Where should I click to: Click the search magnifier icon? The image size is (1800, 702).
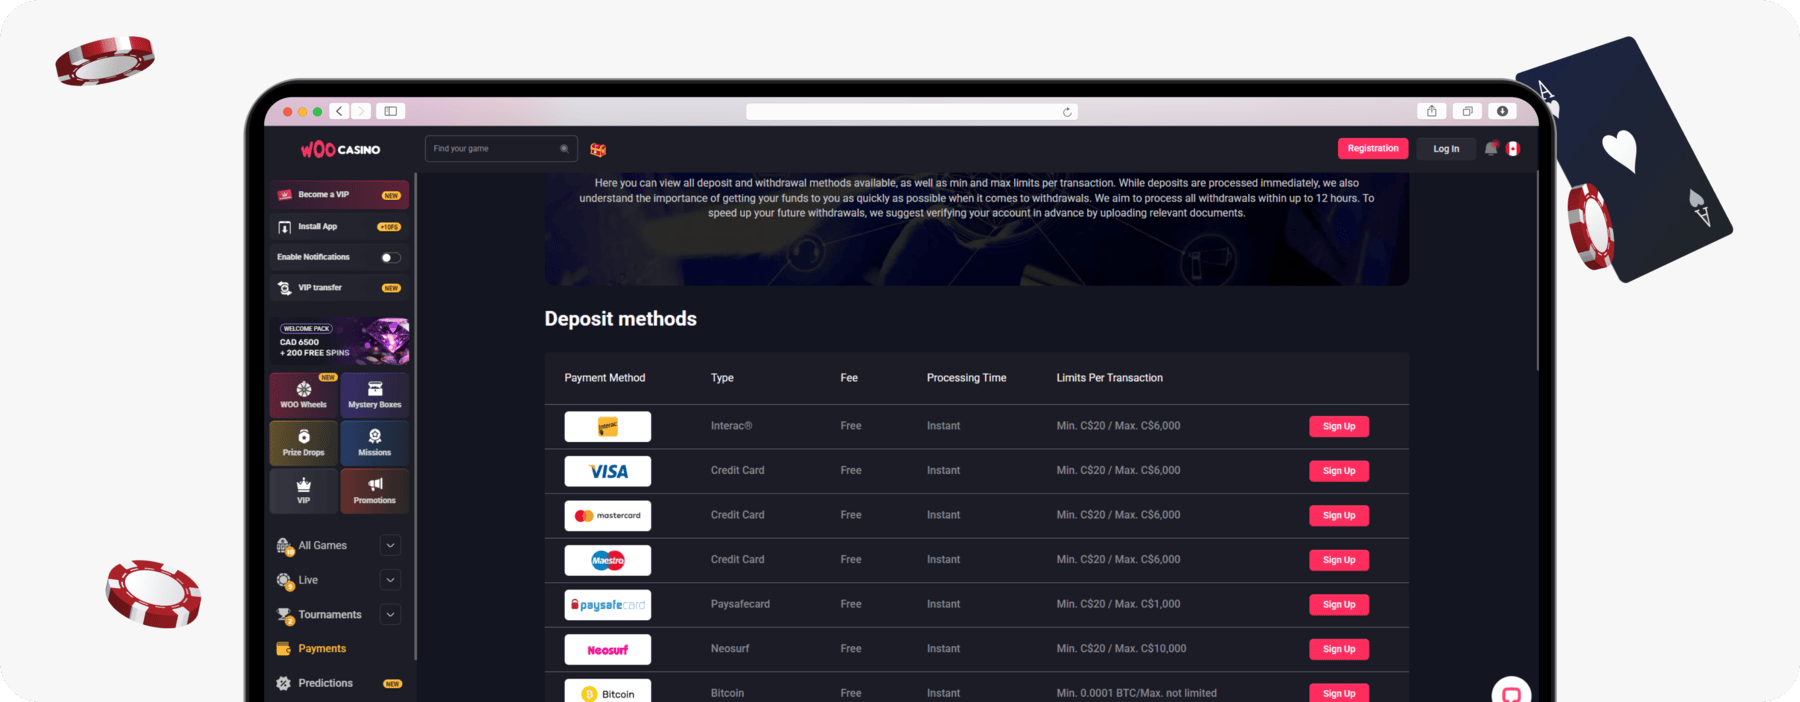click(x=564, y=149)
